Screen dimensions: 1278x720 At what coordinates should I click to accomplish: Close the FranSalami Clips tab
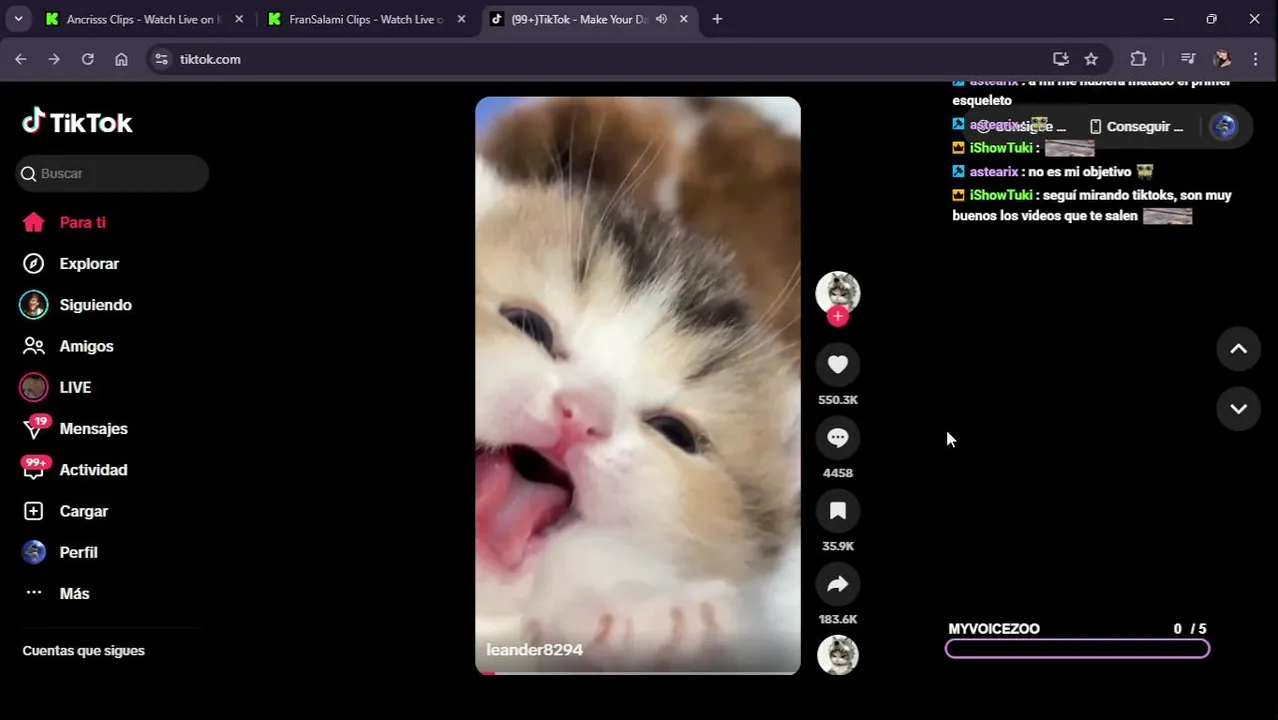[x=461, y=19]
